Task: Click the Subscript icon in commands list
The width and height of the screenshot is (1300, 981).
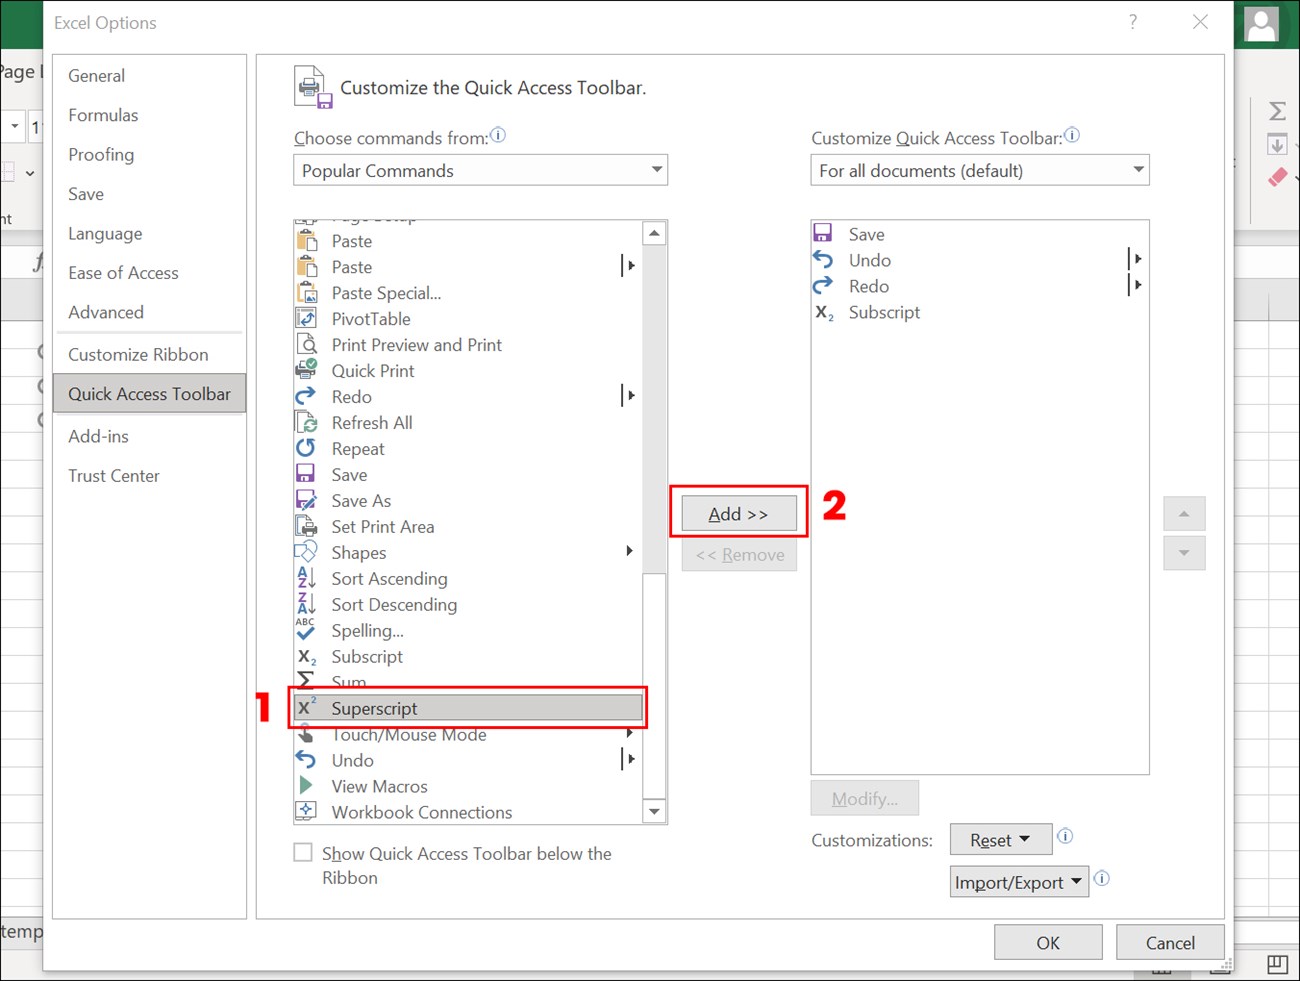Action: click(307, 657)
